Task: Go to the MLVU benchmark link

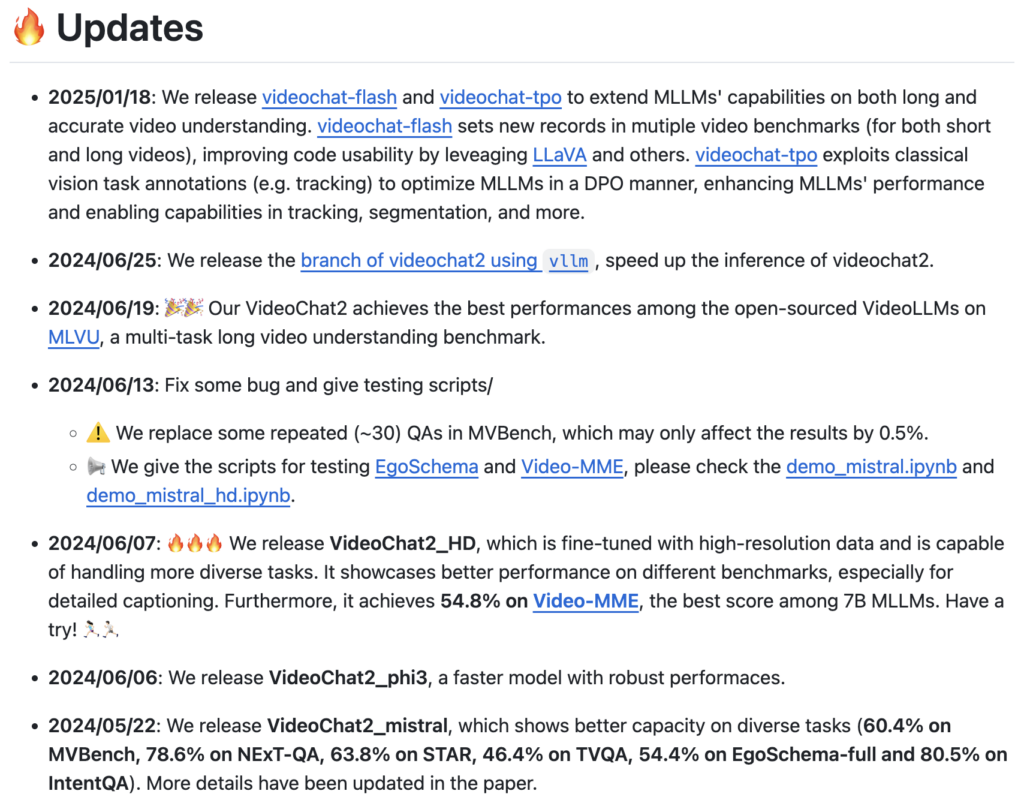Action: (74, 337)
